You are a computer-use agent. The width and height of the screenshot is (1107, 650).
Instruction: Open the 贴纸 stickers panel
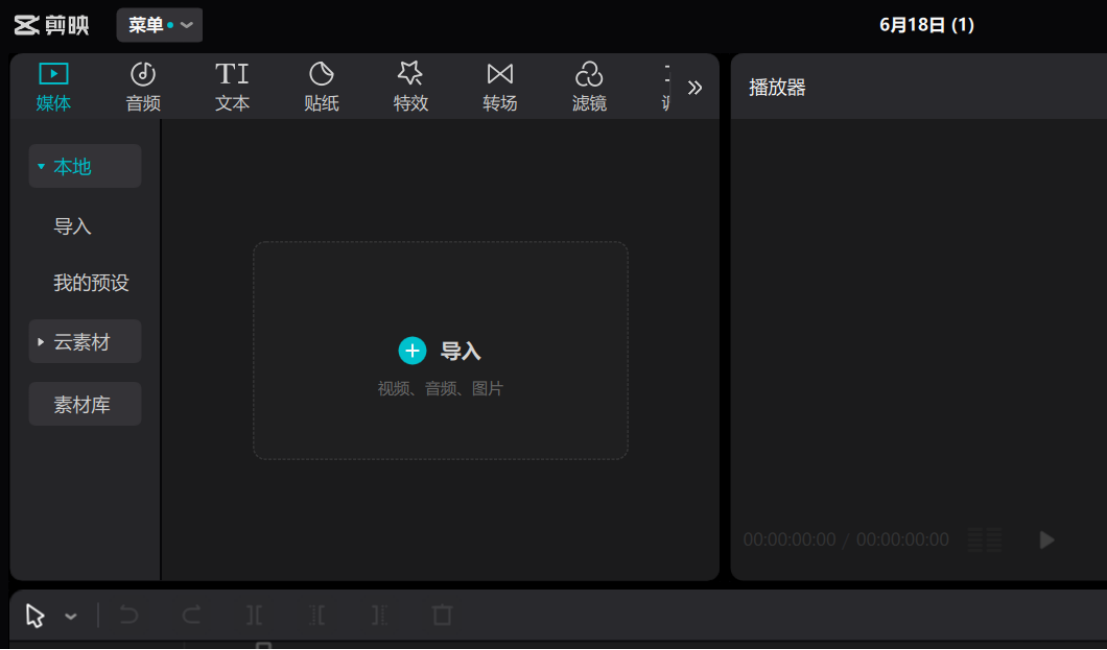[x=321, y=85]
